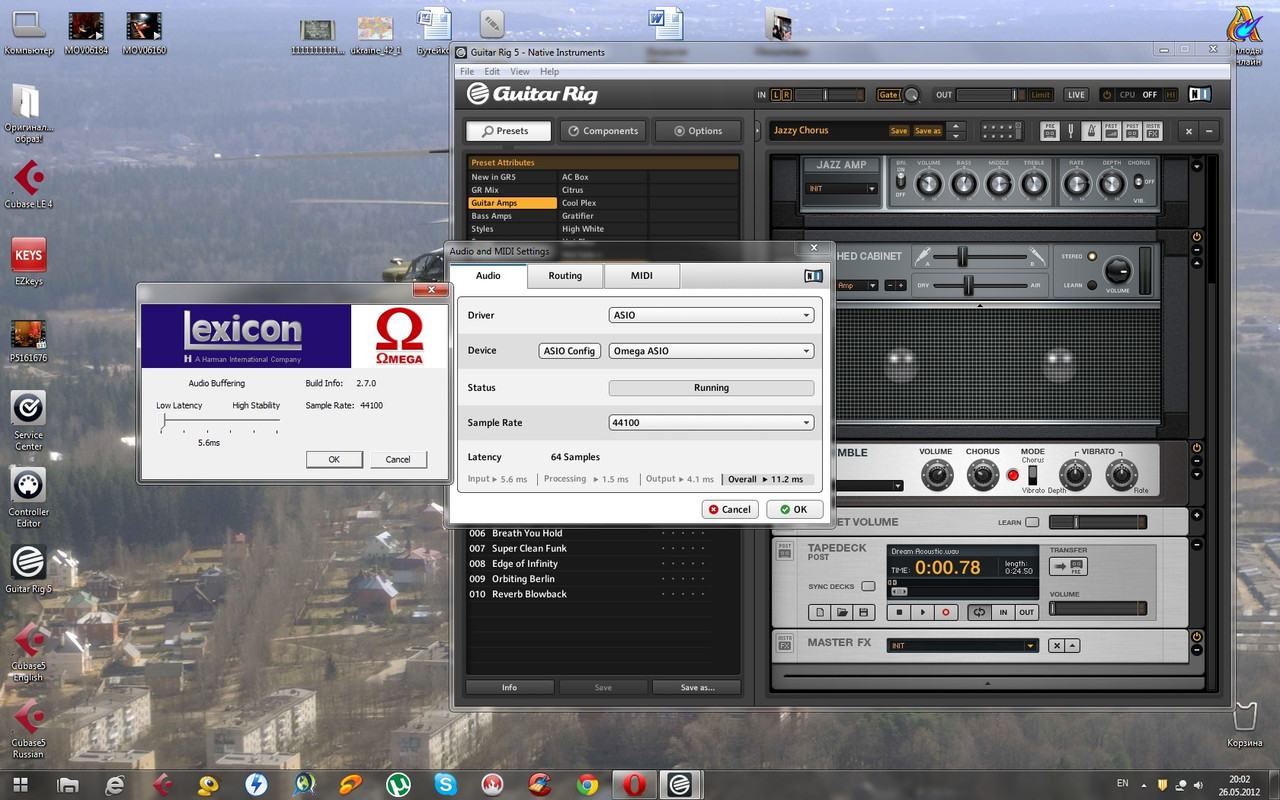Show the Master FX via MSTR FX toolbar icon
Viewport: 1280px width, 800px height.
(1152, 131)
